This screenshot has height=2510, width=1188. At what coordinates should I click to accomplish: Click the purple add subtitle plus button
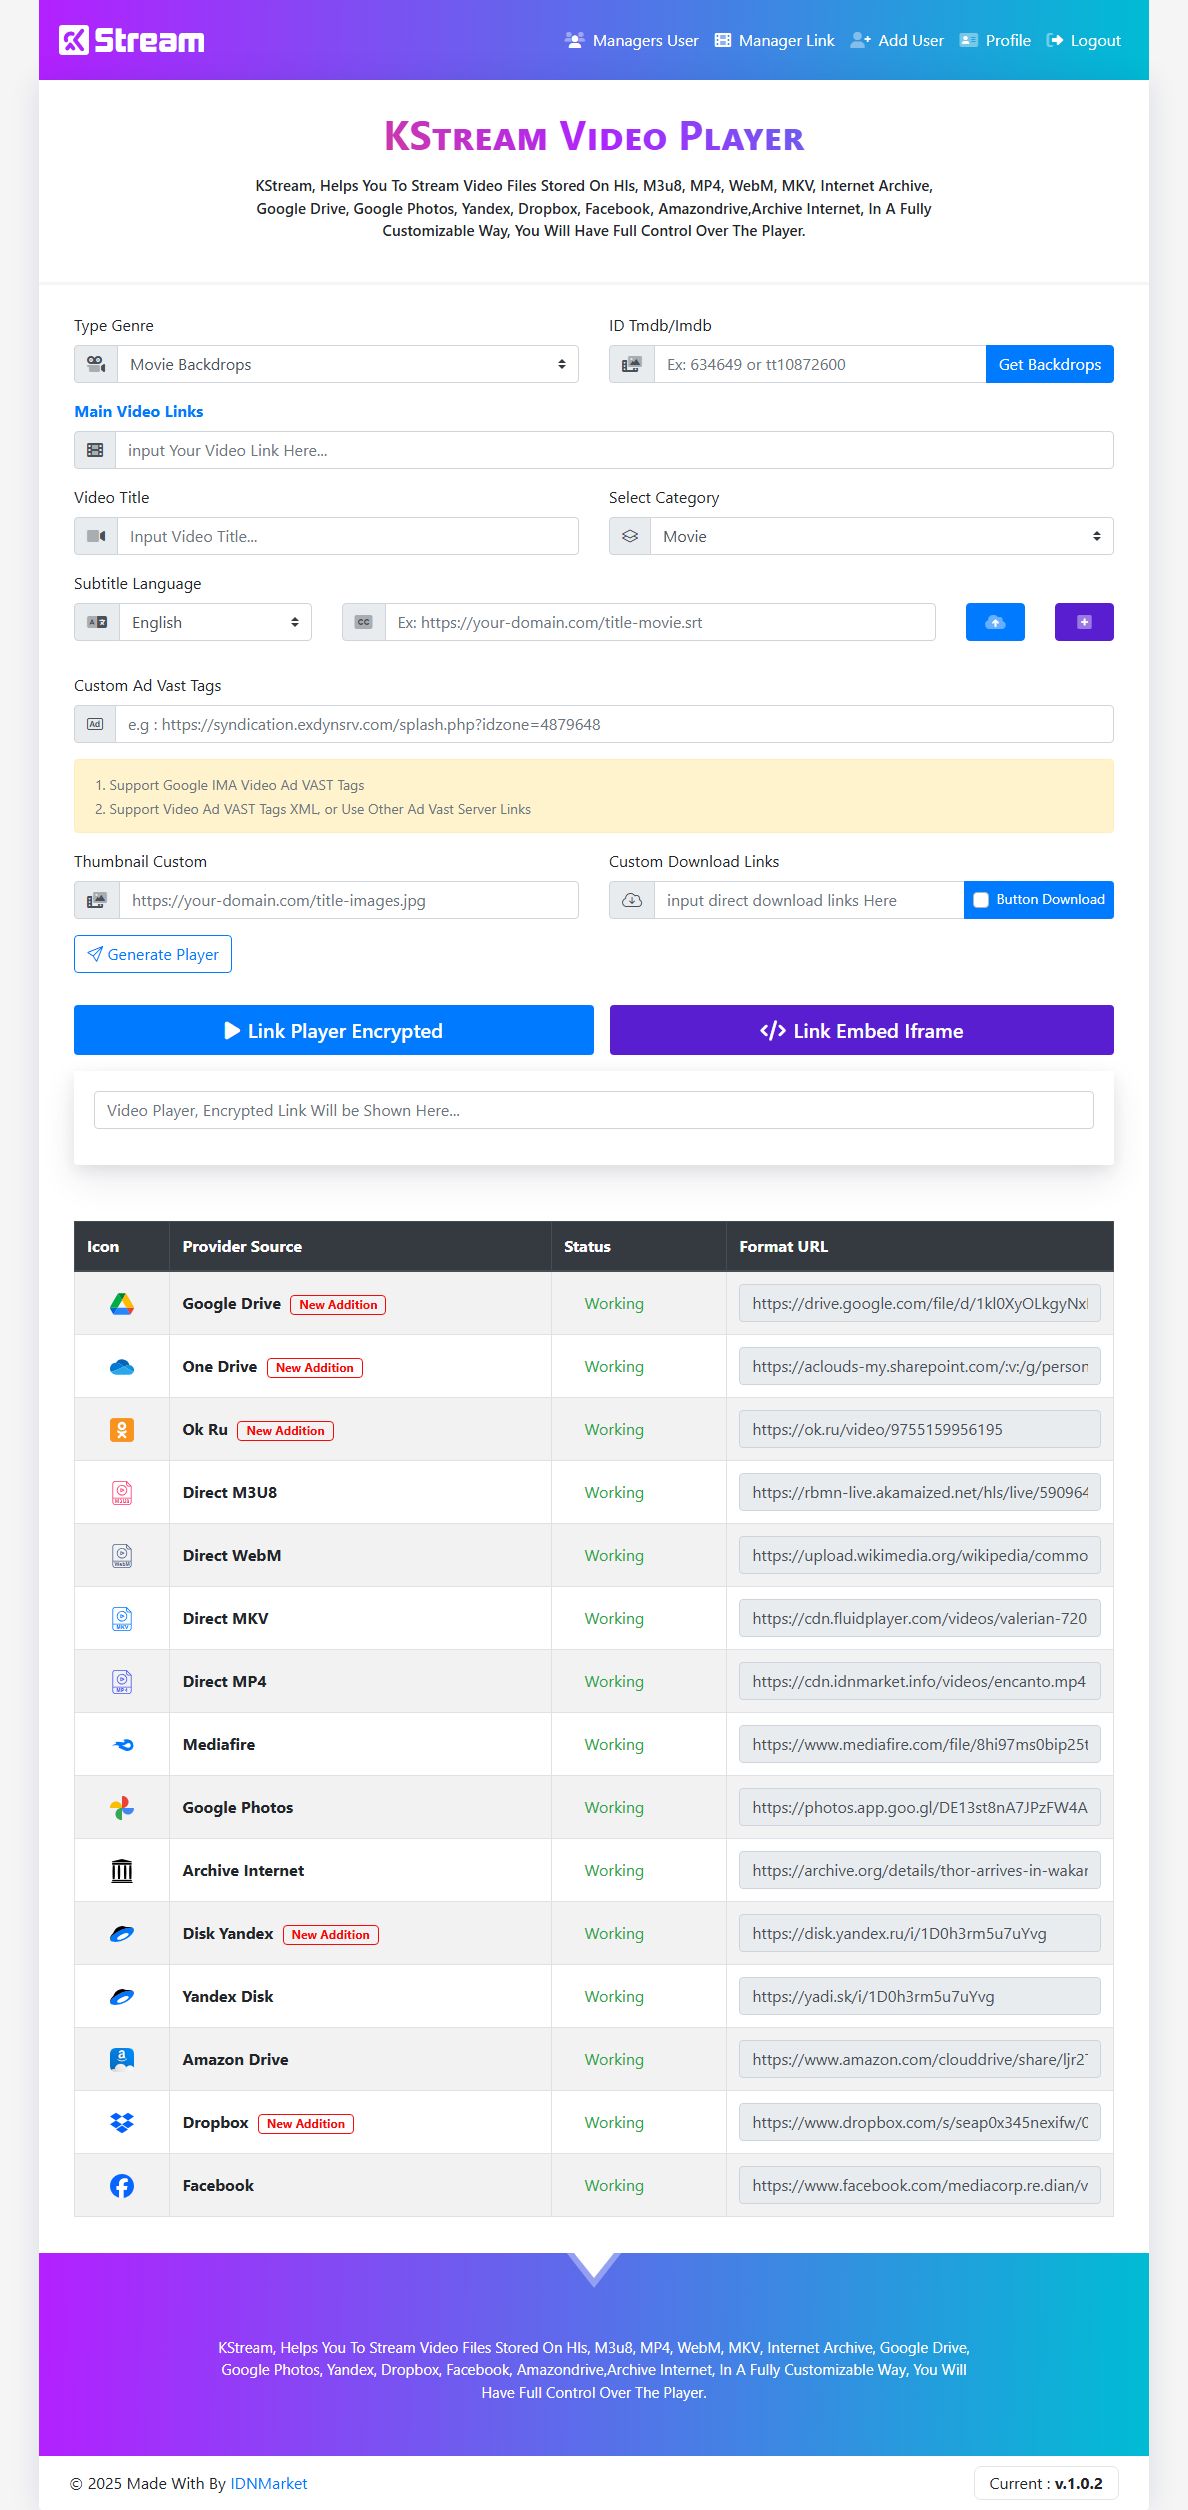[1084, 622]
